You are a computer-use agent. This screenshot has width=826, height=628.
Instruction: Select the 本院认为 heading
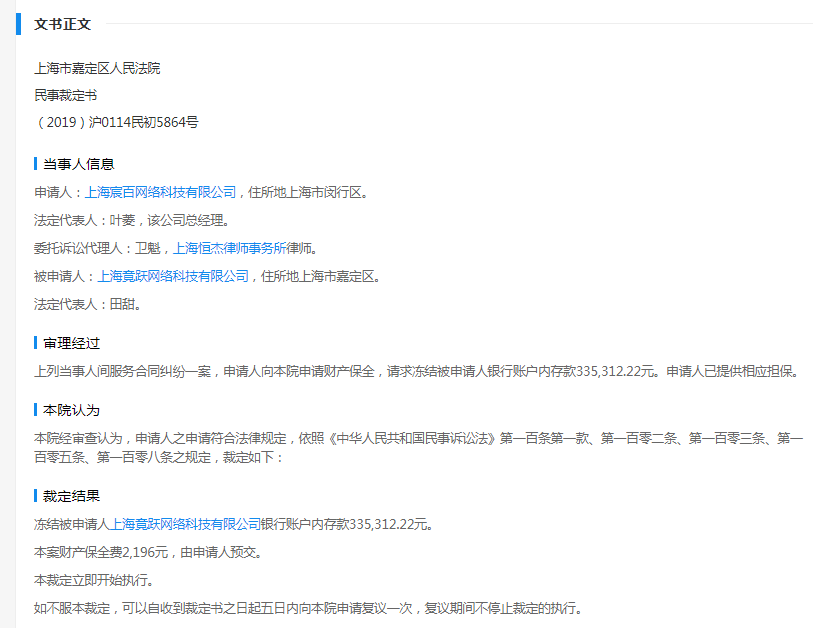tap(71, 410)
